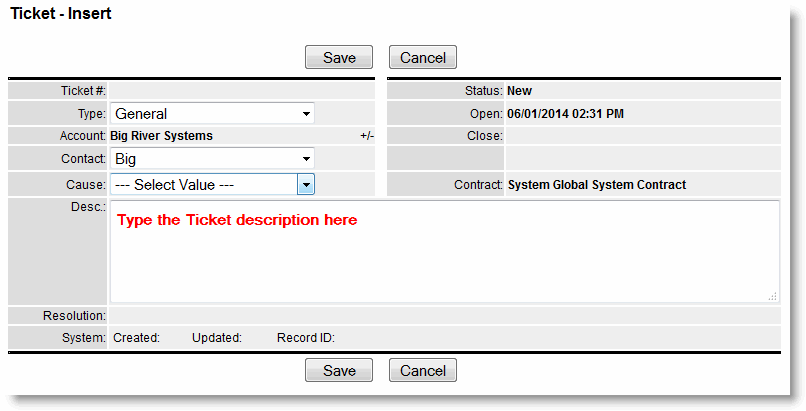Click the Open date 06/01/2014 02:31 PM
The height and width of the screenshot is (411, 806).
click(565, 114)
